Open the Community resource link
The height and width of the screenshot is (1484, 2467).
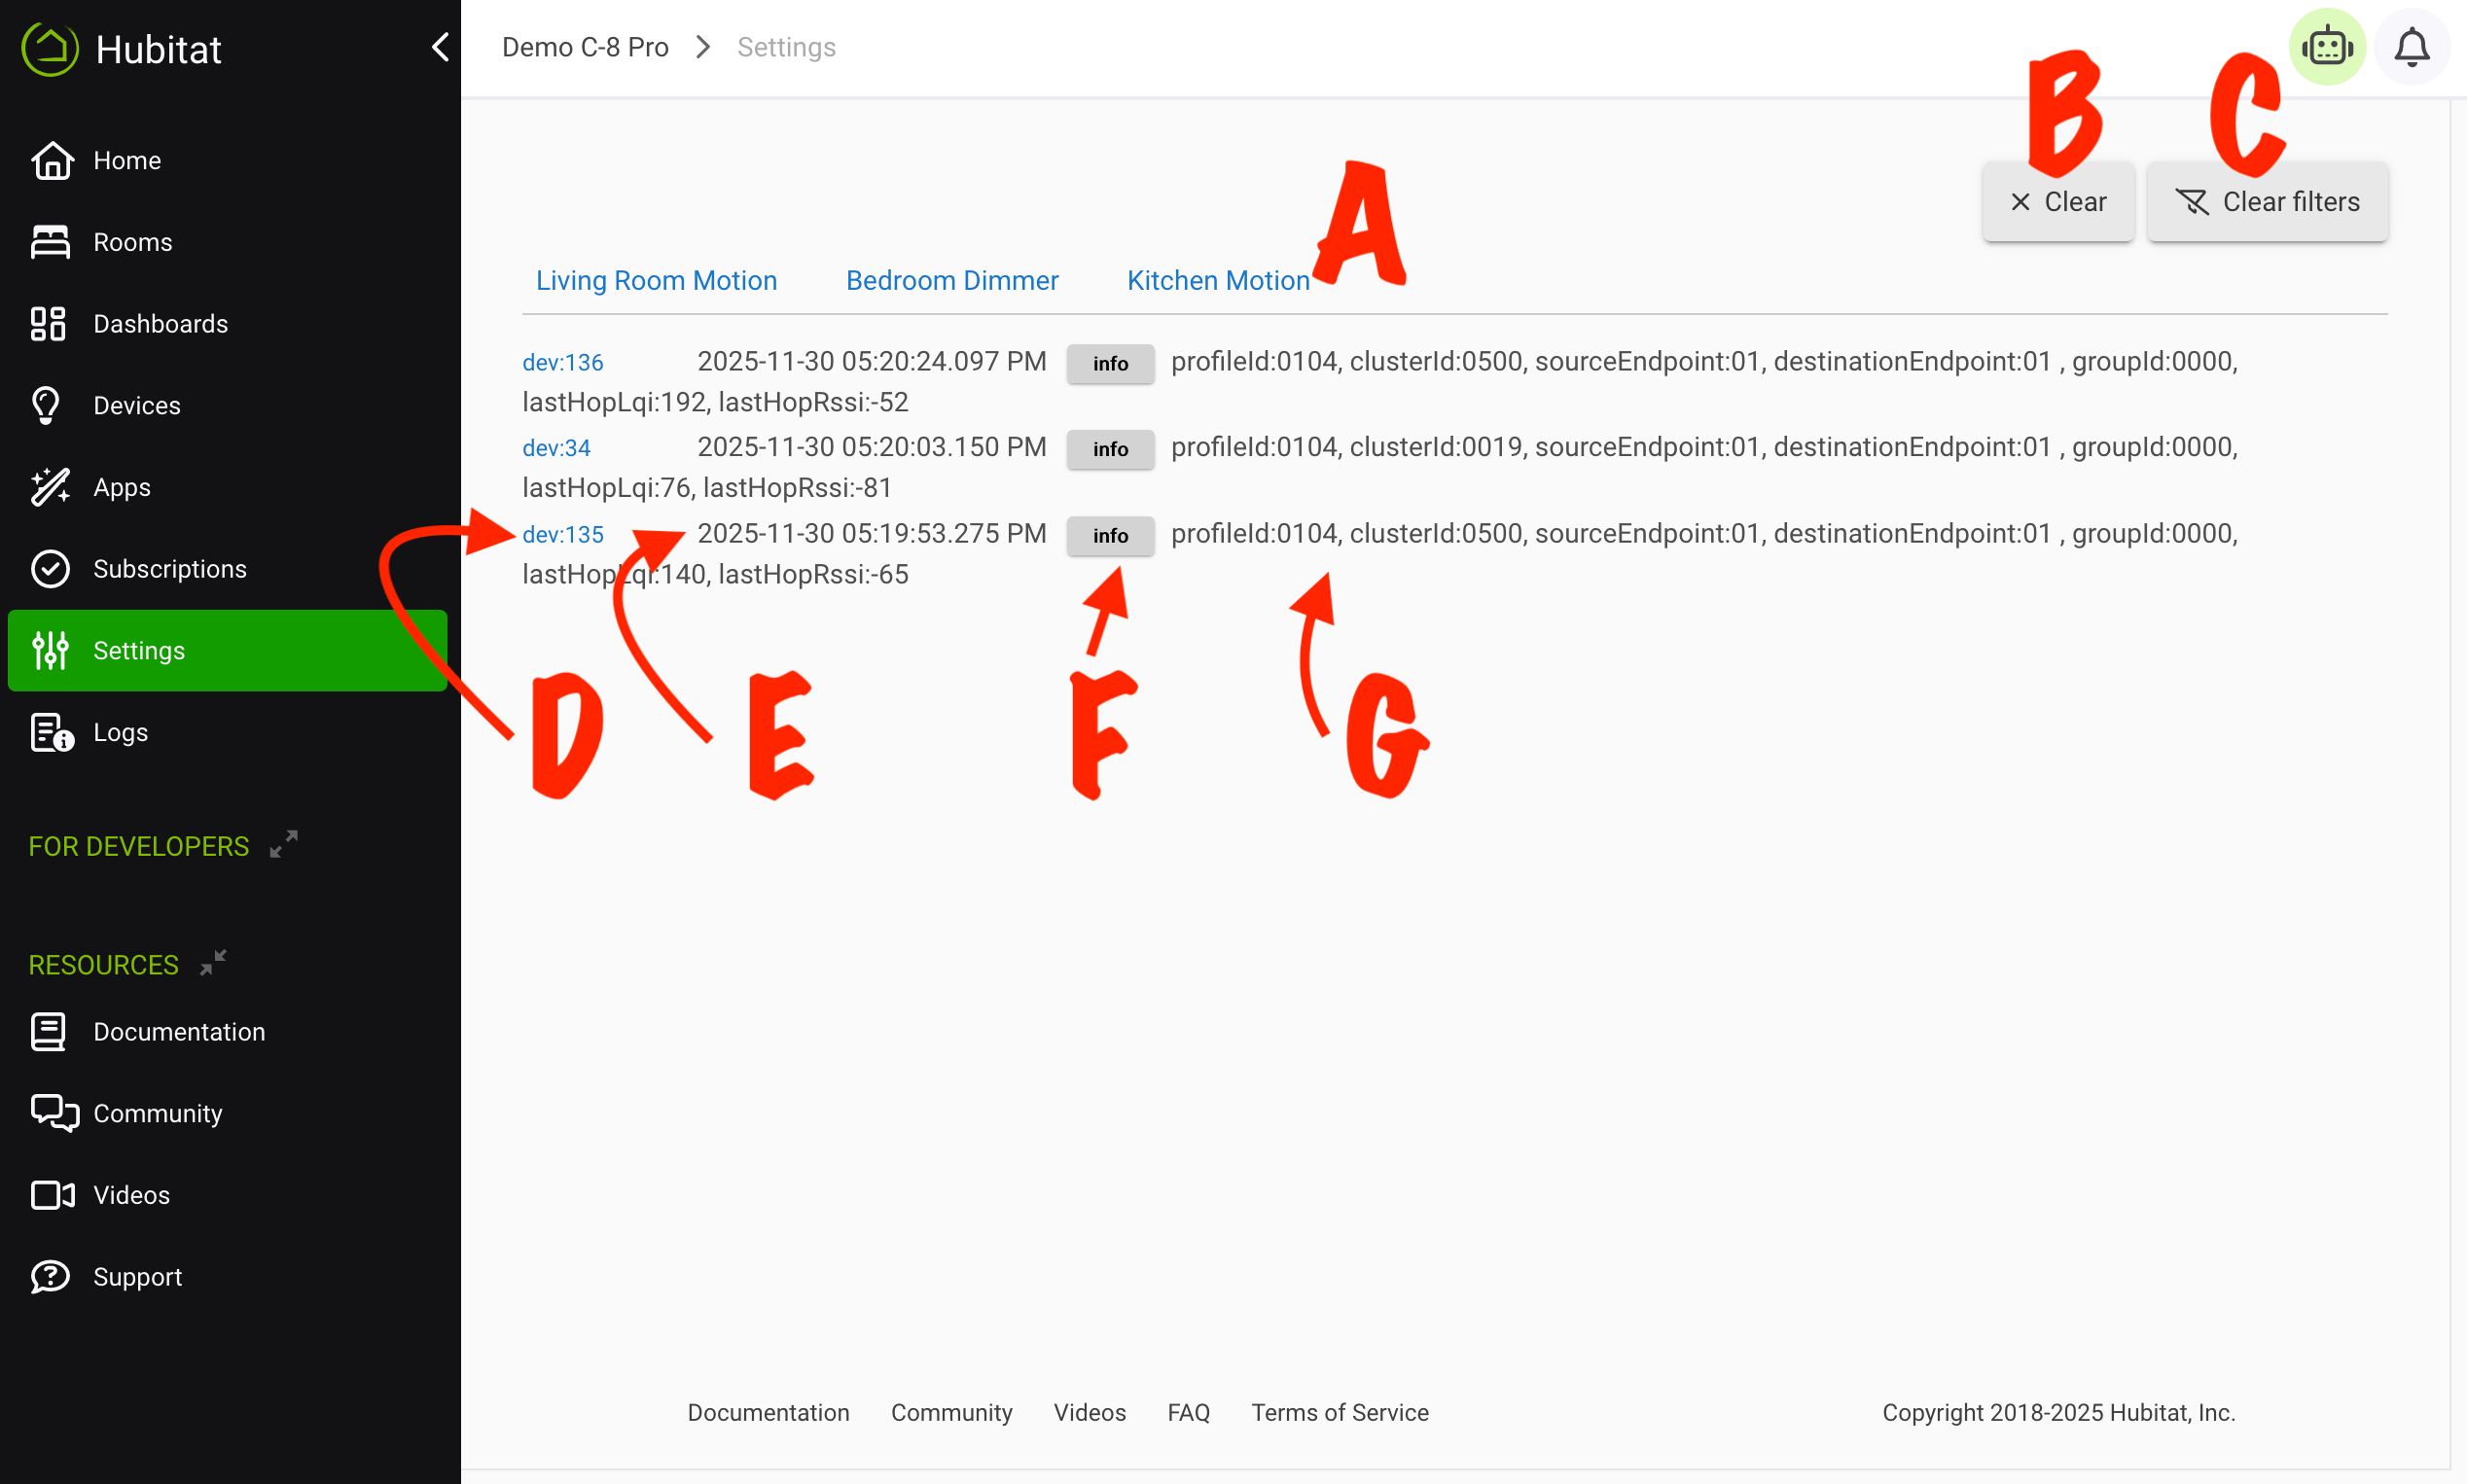pyautogui.click(x=227, y=1113)
